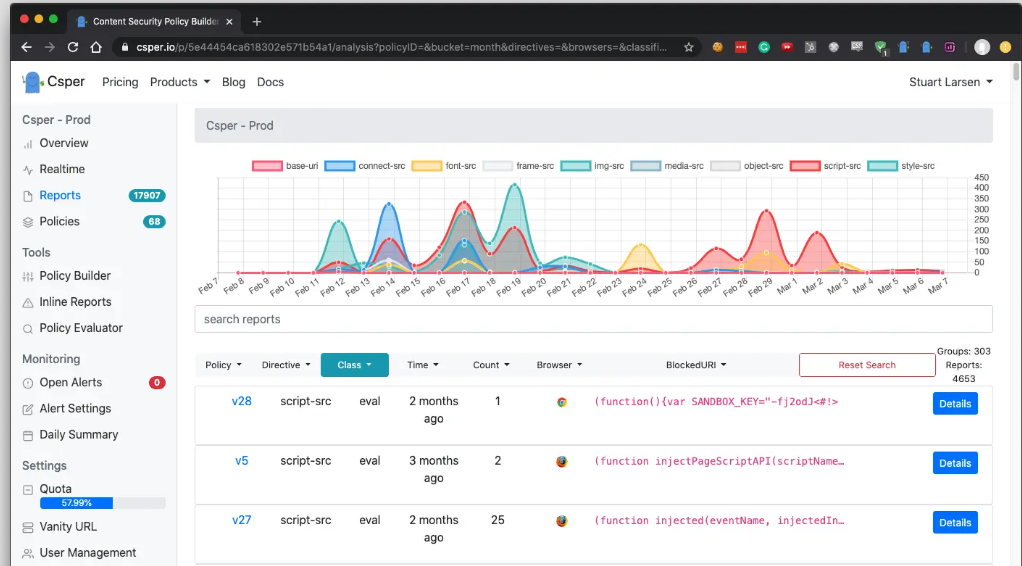The width and height of the screenshot is (1022, 566).
Task: Open Policy Builder from sidebar
Action: [74, 276]
